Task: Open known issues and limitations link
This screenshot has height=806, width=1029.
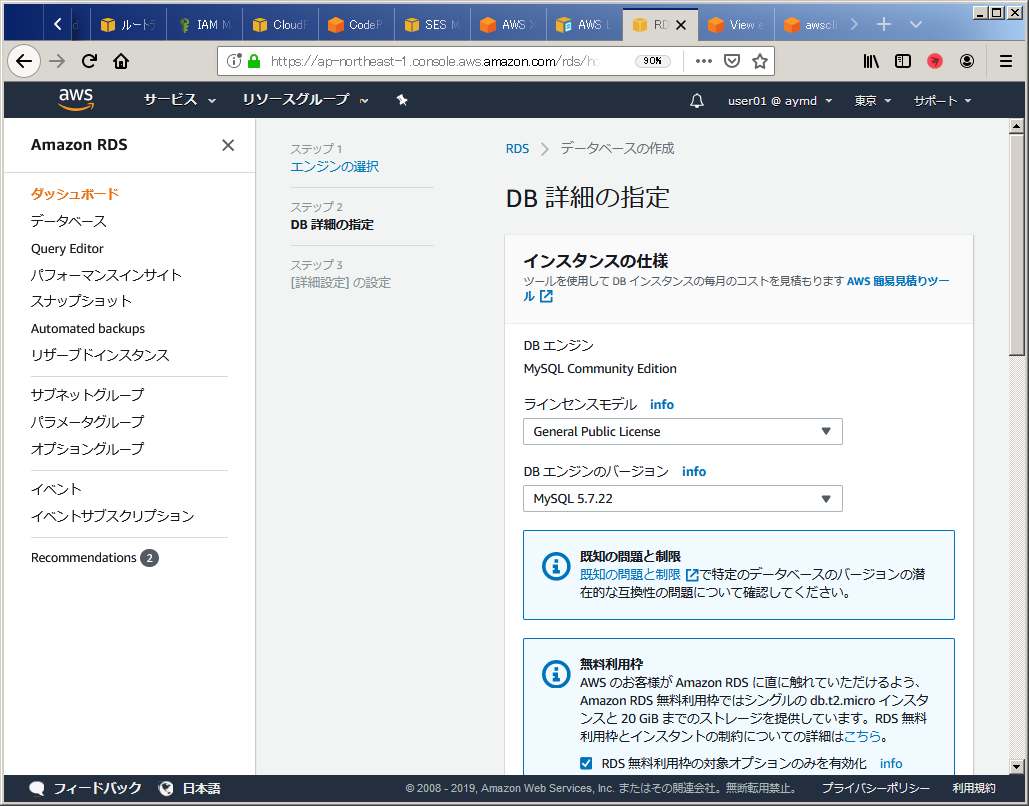Action: [630, 575]
